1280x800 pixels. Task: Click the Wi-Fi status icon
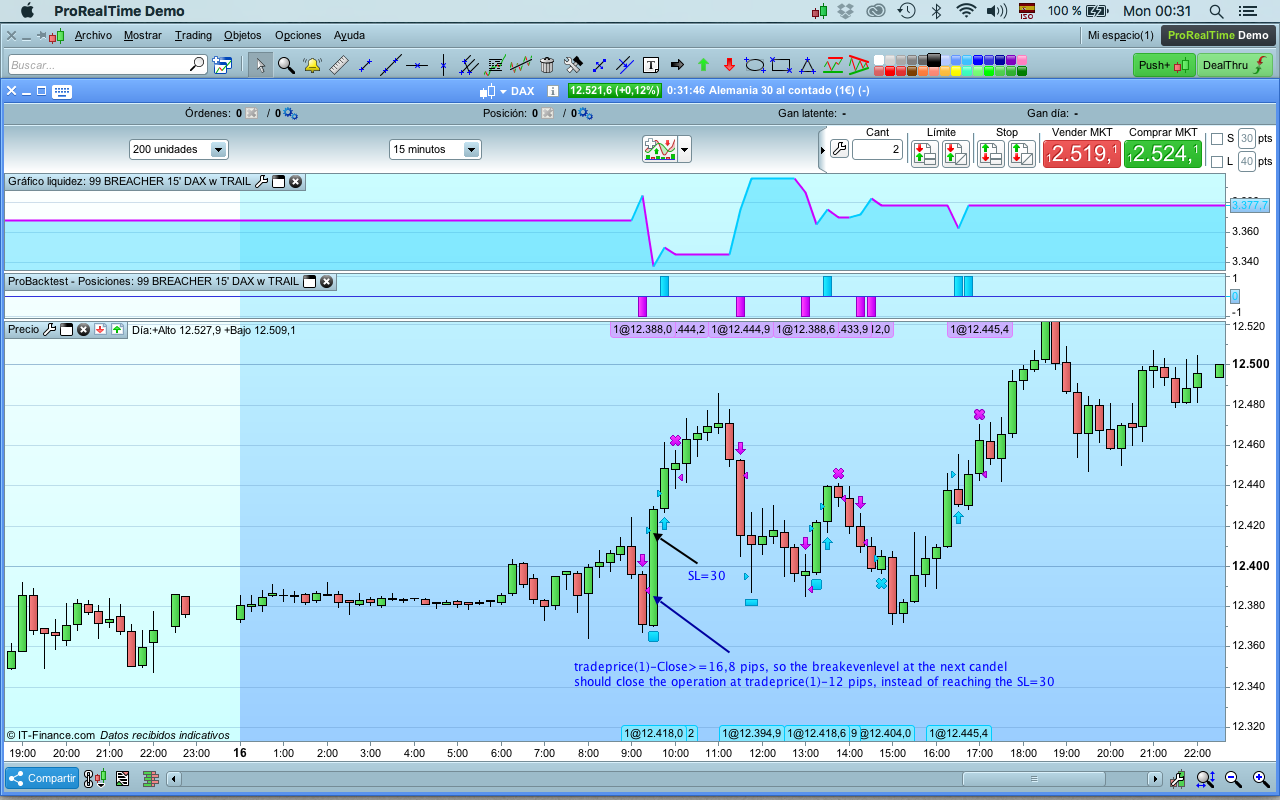coord(965,11)
